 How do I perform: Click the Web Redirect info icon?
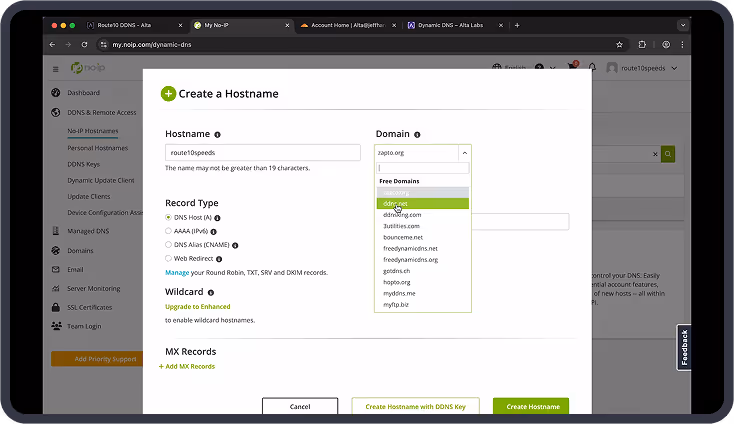[x=219, y=259]
